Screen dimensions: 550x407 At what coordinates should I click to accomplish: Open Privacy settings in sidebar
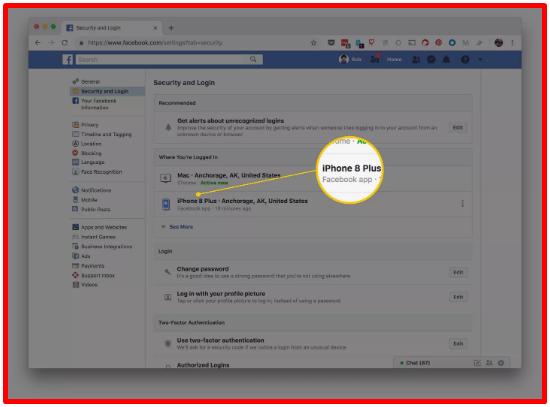pos(85,125)
